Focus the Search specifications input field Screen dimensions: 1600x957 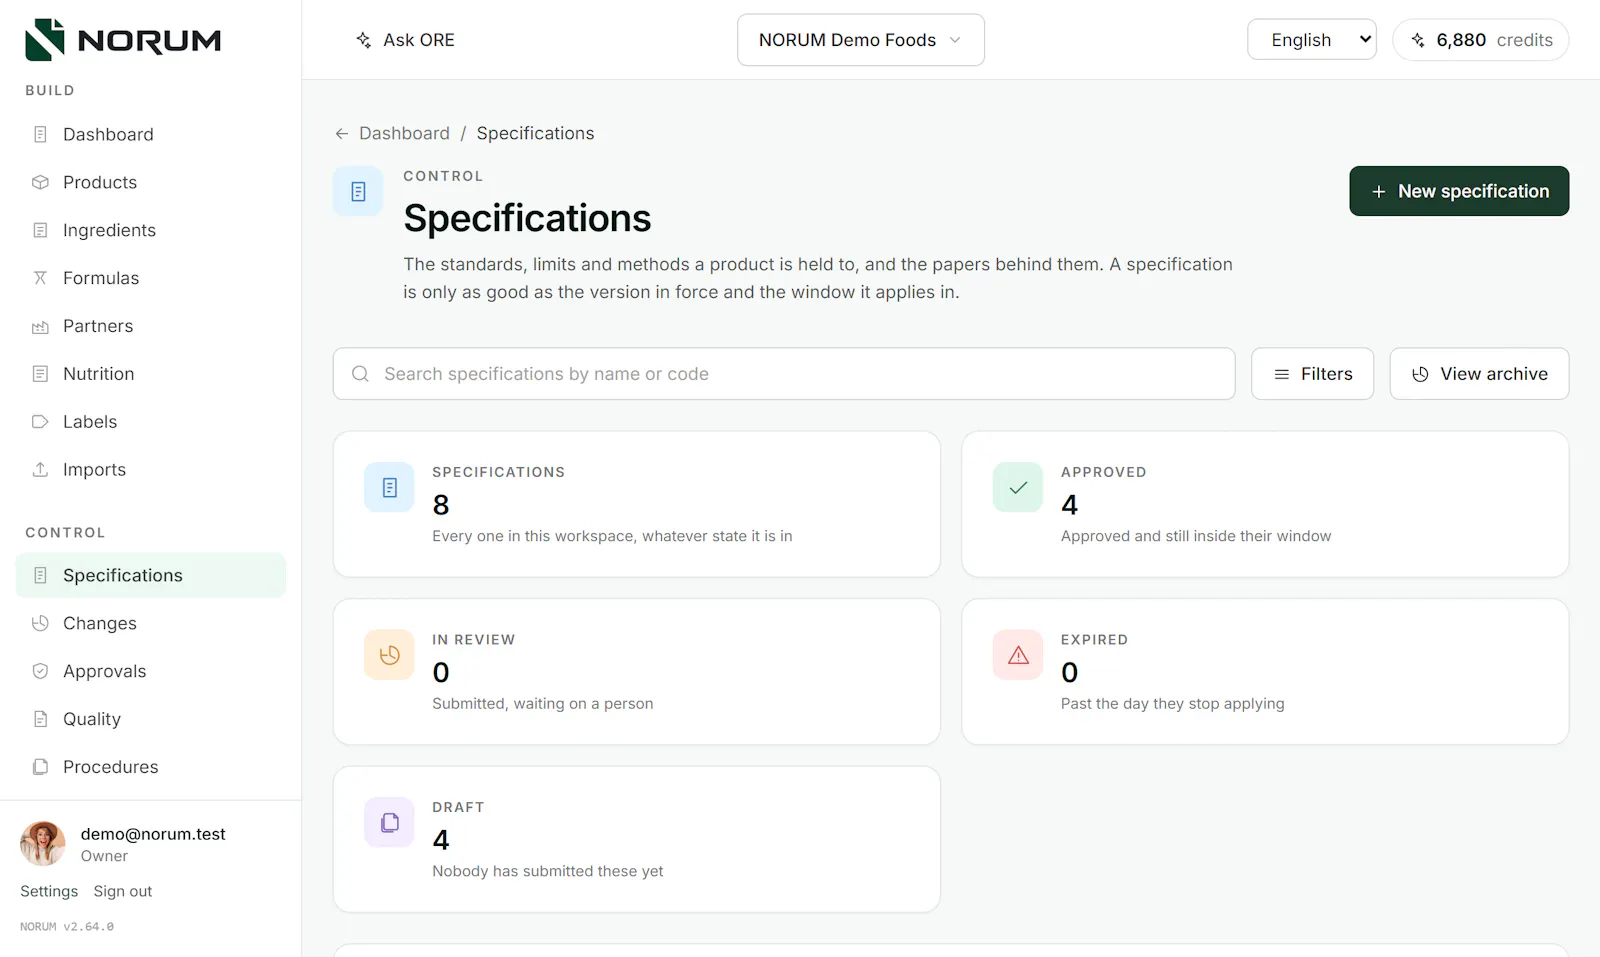point(784,374)
